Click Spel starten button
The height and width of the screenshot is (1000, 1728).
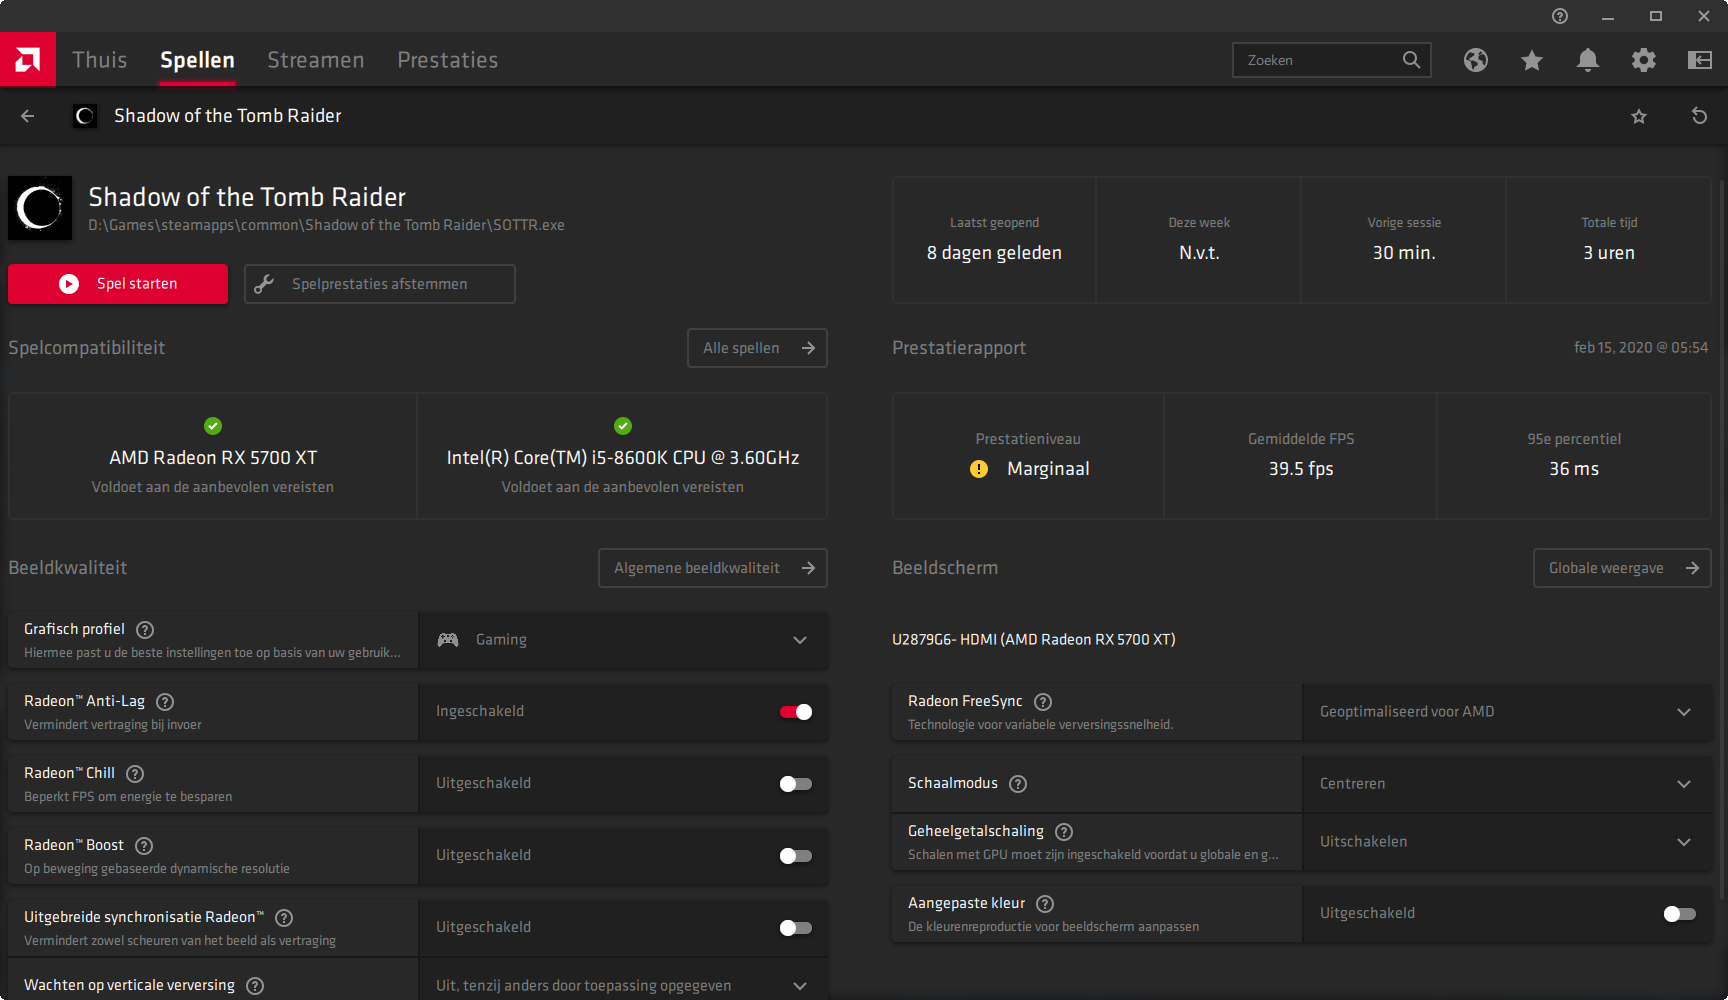118,284
